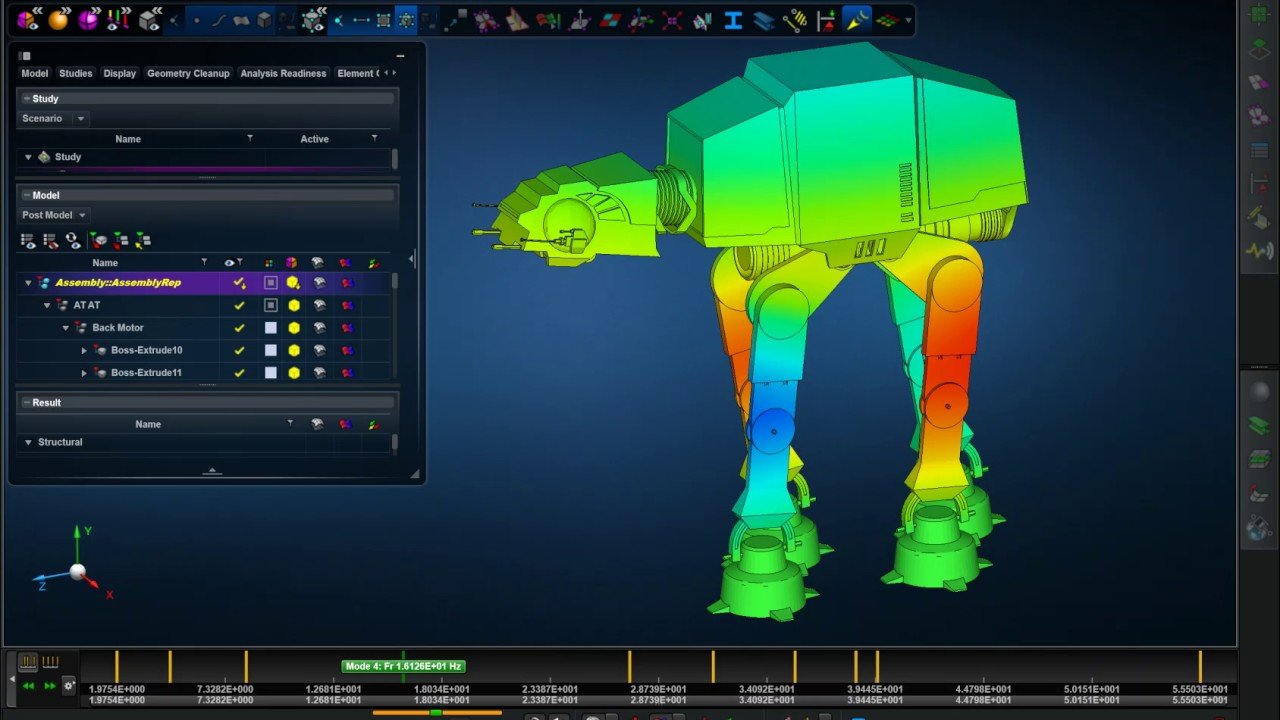
Task: Select the solid body selection filter icon
Action: pos(264,20)
